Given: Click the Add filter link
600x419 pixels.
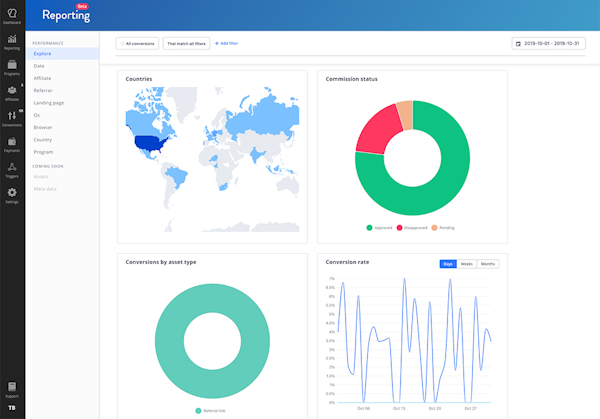Looking at the screenshot, I should pos(227,44).
